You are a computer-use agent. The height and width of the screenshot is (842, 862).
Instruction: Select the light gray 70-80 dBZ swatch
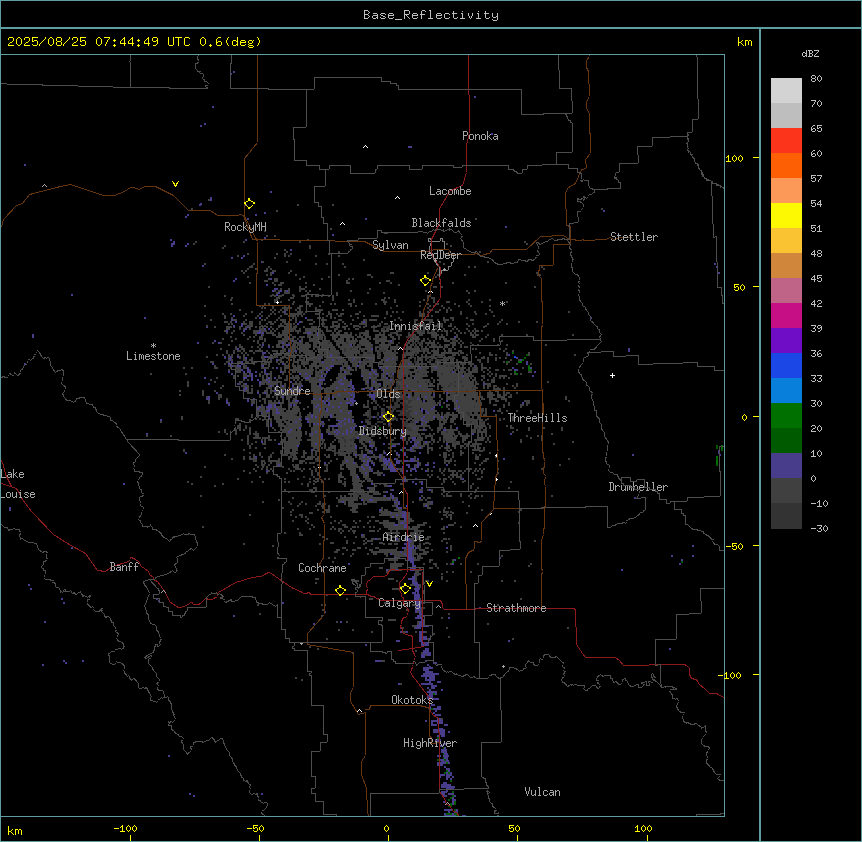(786, 90)
